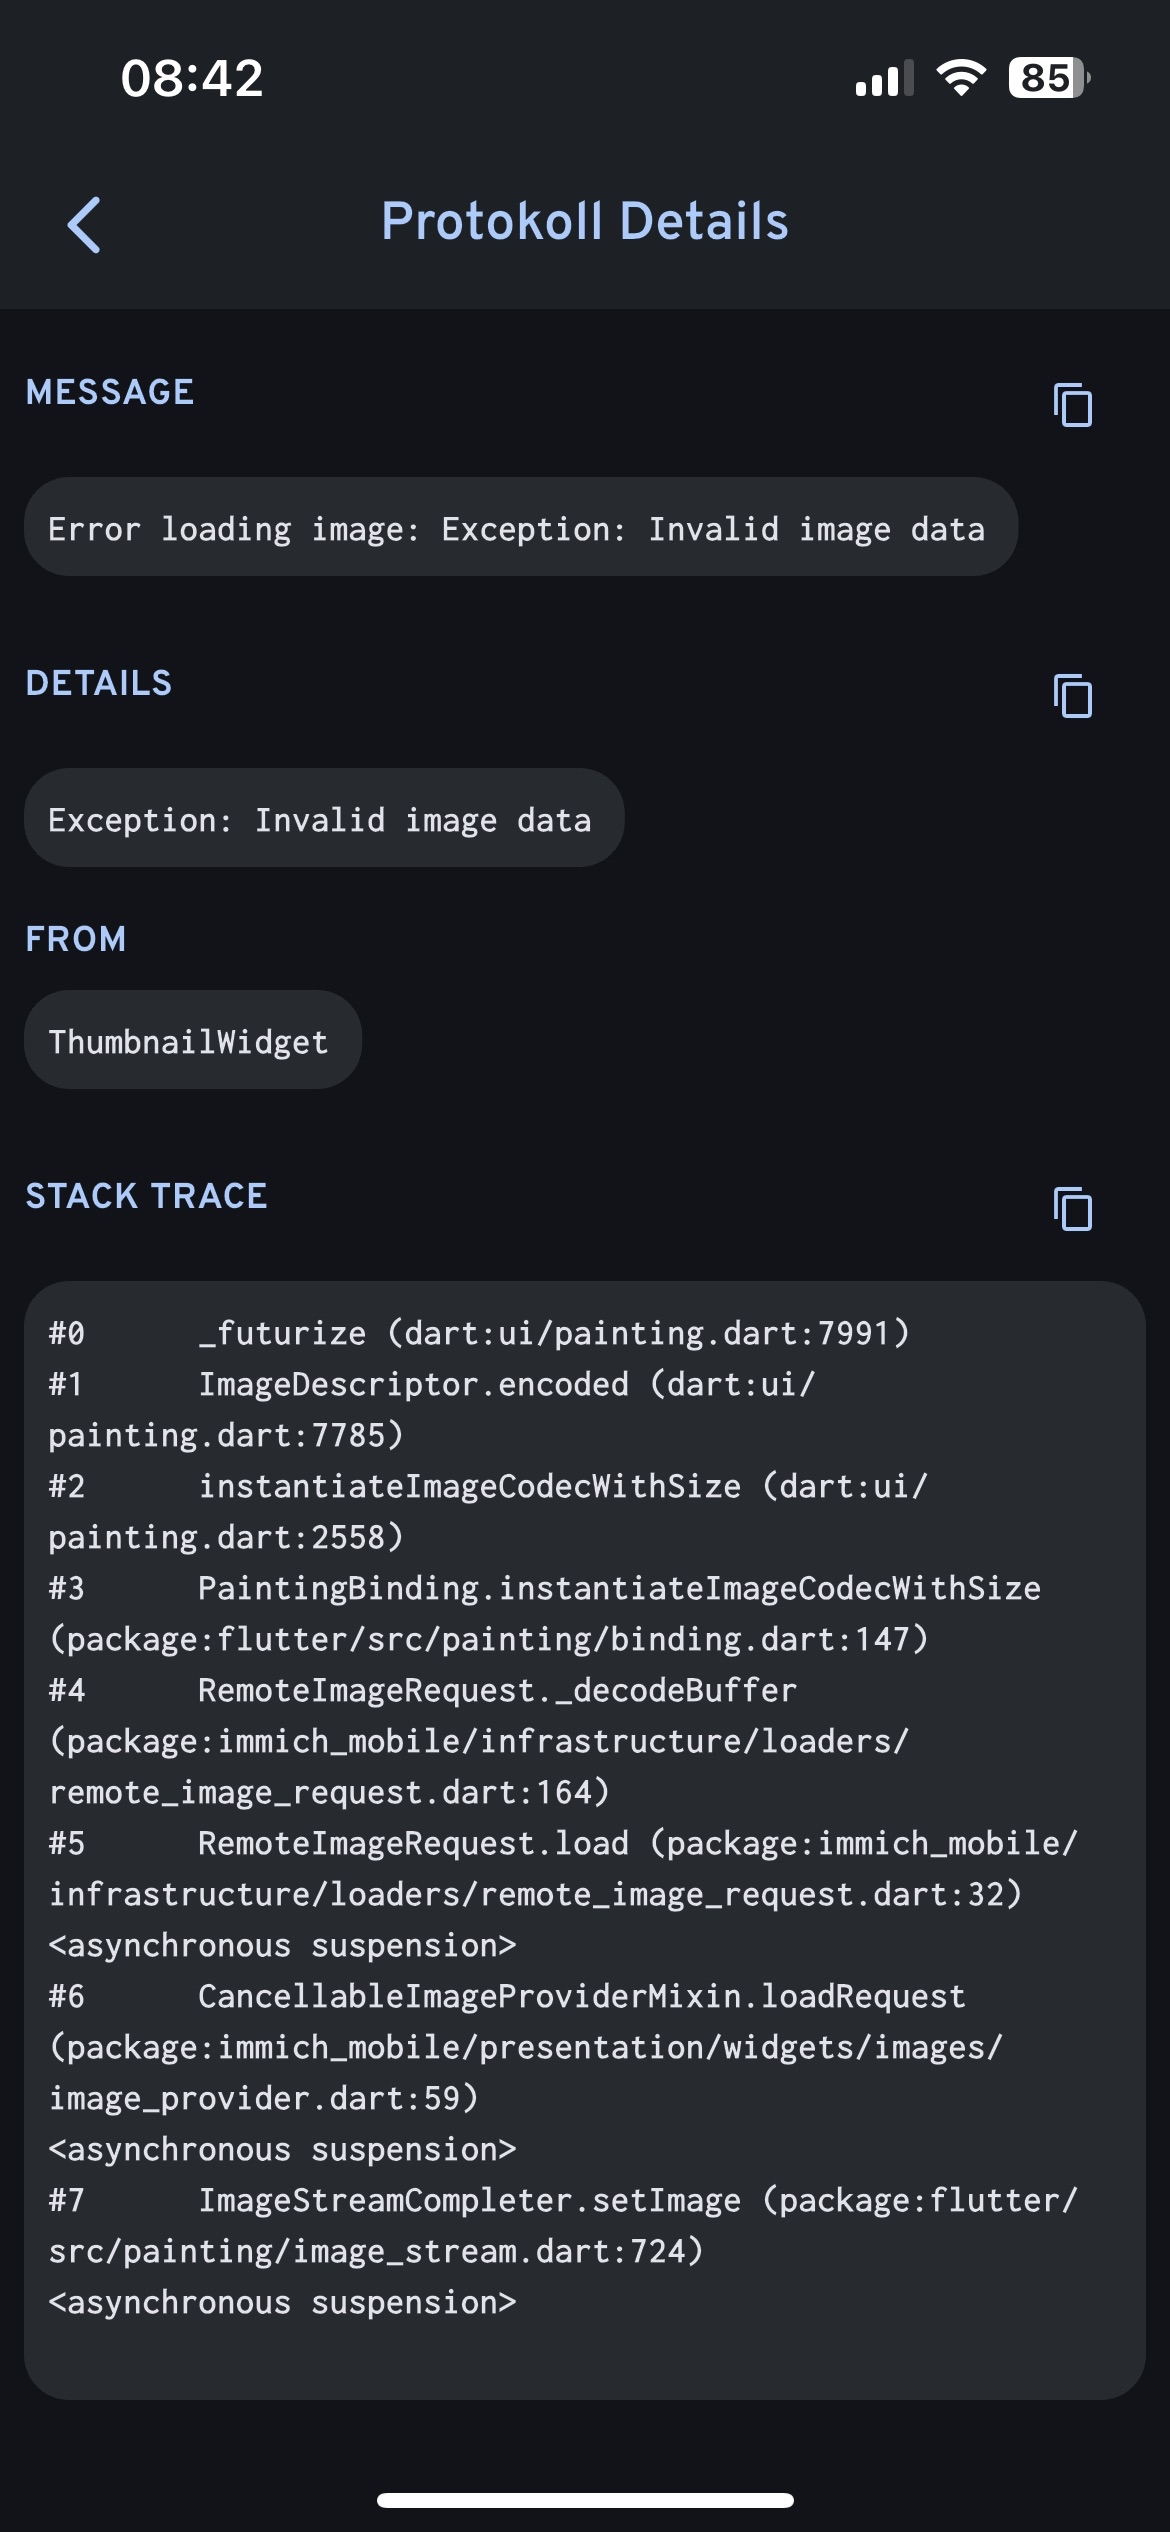
Task: Tap the #7 ImageStreamCompleter.setImage stack frame
Action: (x=560, y=2225)
